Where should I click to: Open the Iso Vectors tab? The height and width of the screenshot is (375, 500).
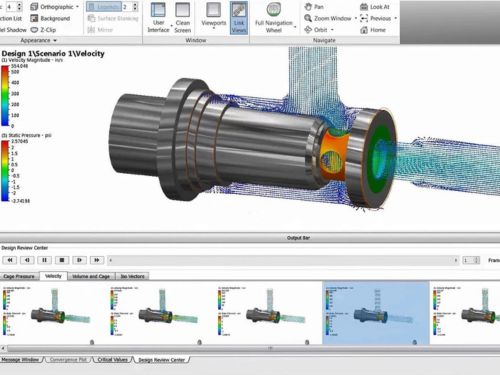133,276
